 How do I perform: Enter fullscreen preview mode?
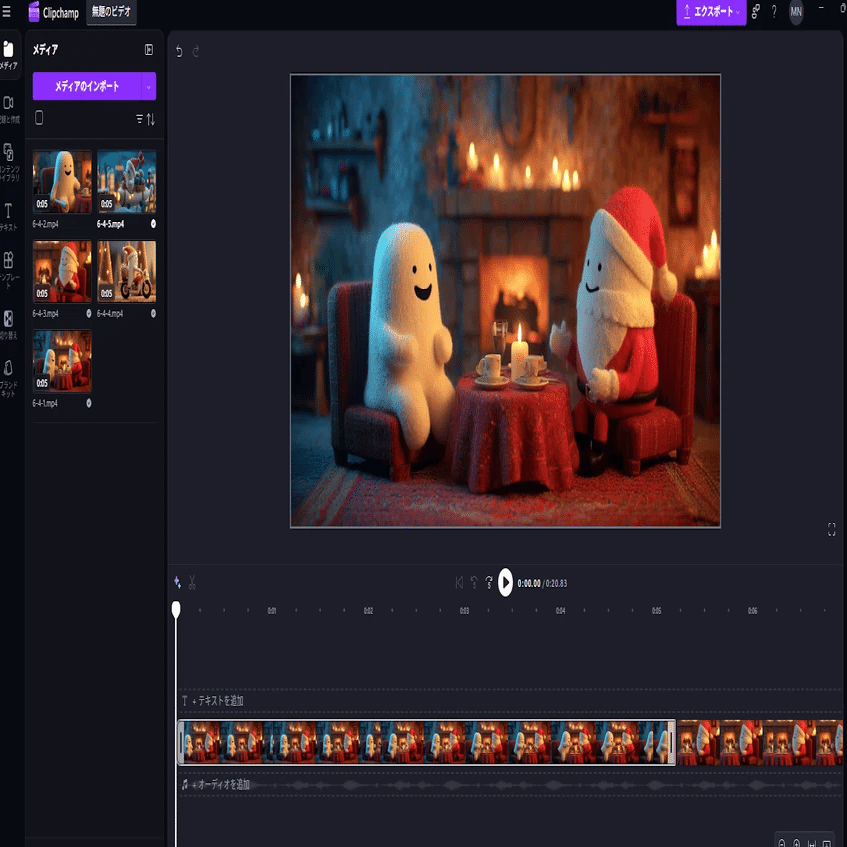point(831,529)
